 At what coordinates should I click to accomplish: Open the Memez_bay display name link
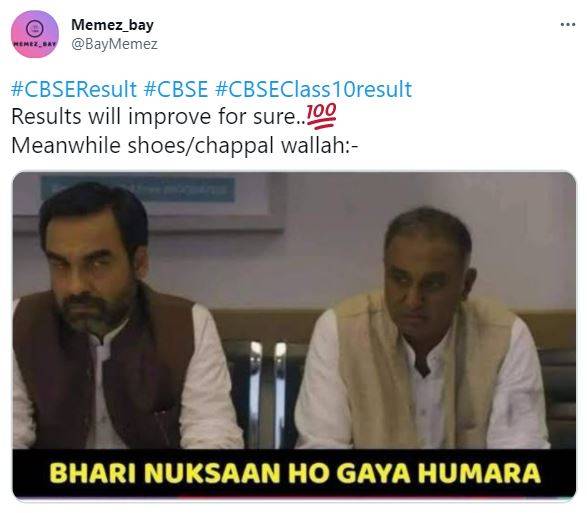click(112, 25)
